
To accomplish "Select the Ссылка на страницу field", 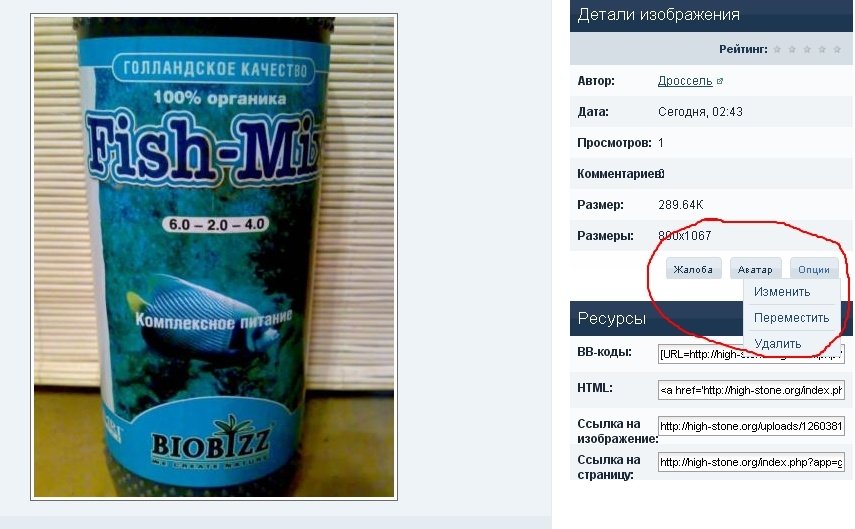I will point(751,462).
